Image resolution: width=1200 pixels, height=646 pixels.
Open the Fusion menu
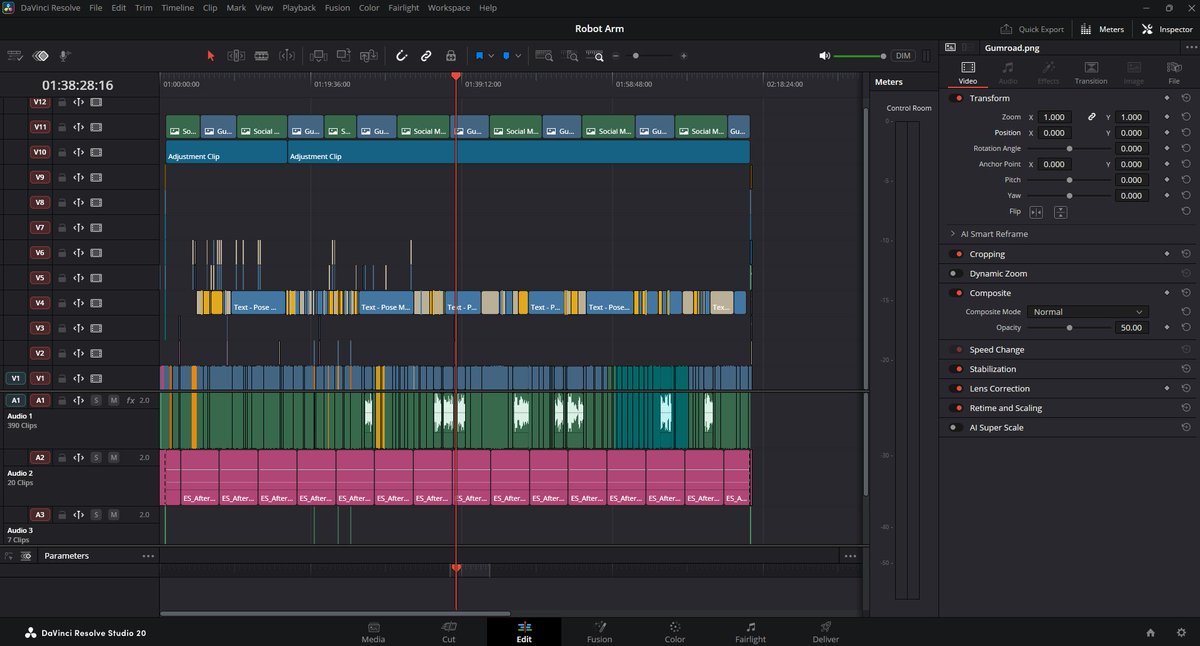pyautogui.click(x=337, y=8)
